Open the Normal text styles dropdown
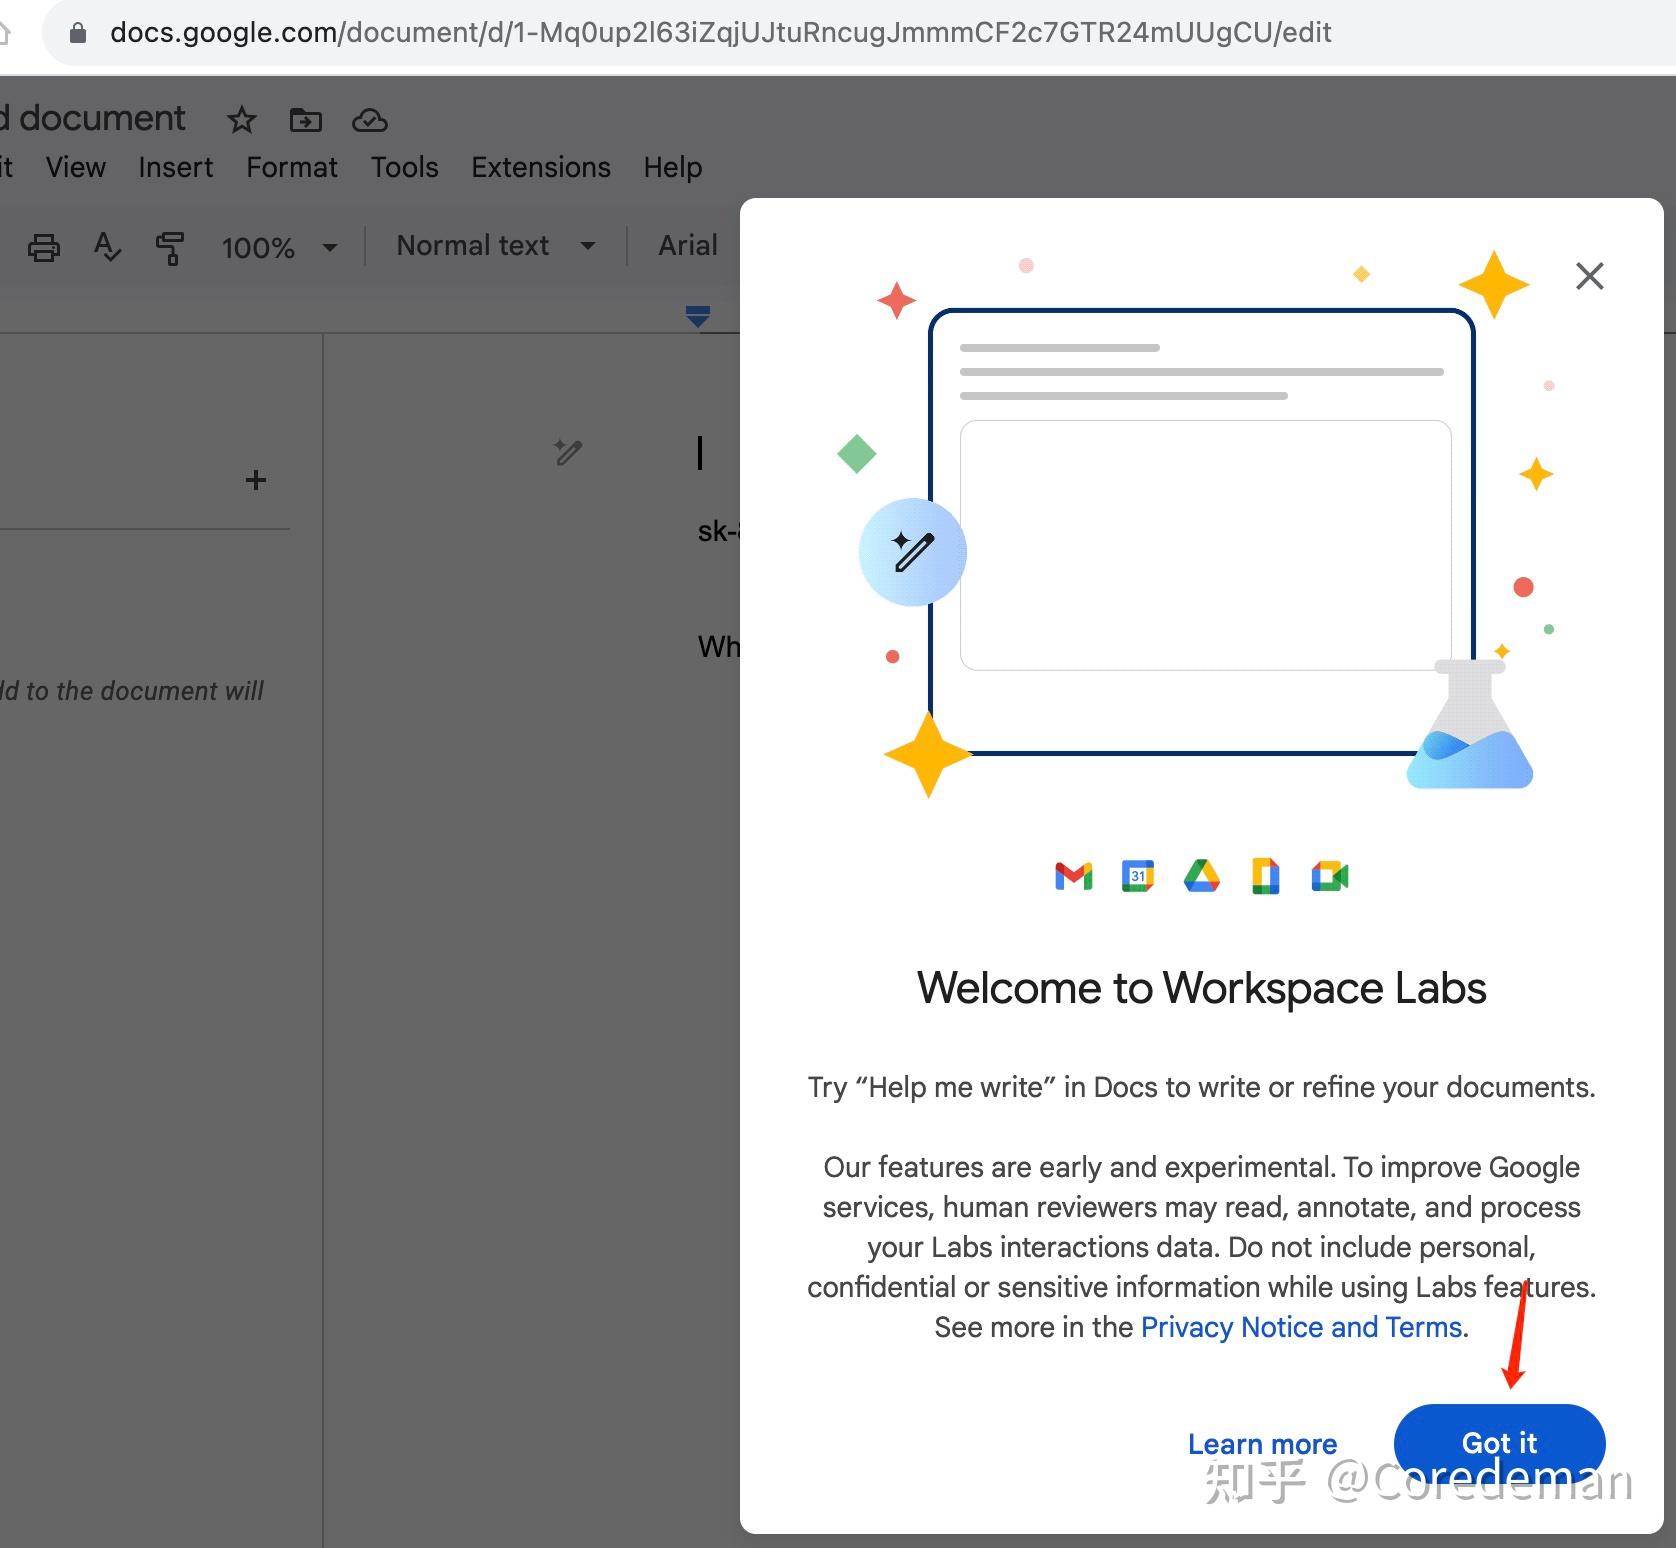The width and height of the screenshot is (1676, 1548). coord(493,246)
